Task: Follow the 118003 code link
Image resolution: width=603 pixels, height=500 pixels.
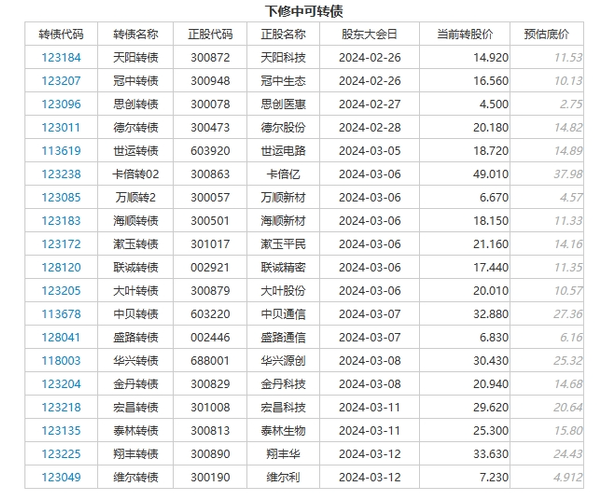Action: coord(61,361)
